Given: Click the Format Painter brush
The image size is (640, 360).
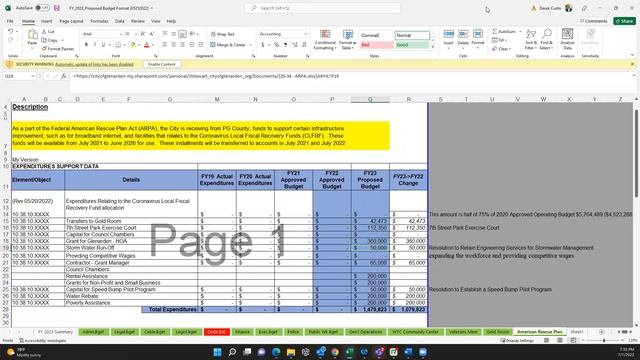Looking at the screenshot, I should pos(44,49).
